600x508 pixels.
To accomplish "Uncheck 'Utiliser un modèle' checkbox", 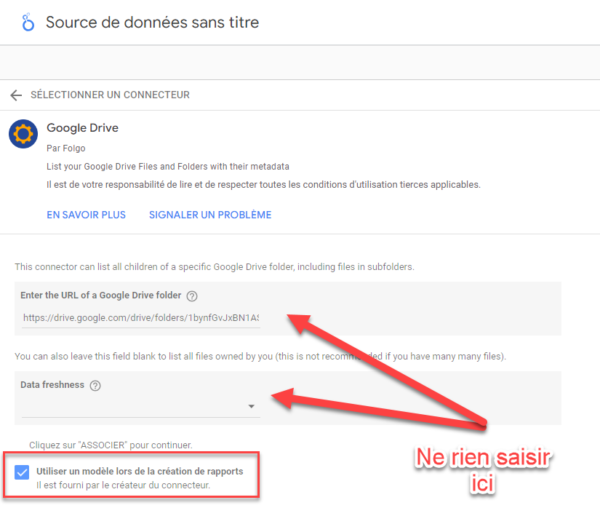I will coord(22,472).
